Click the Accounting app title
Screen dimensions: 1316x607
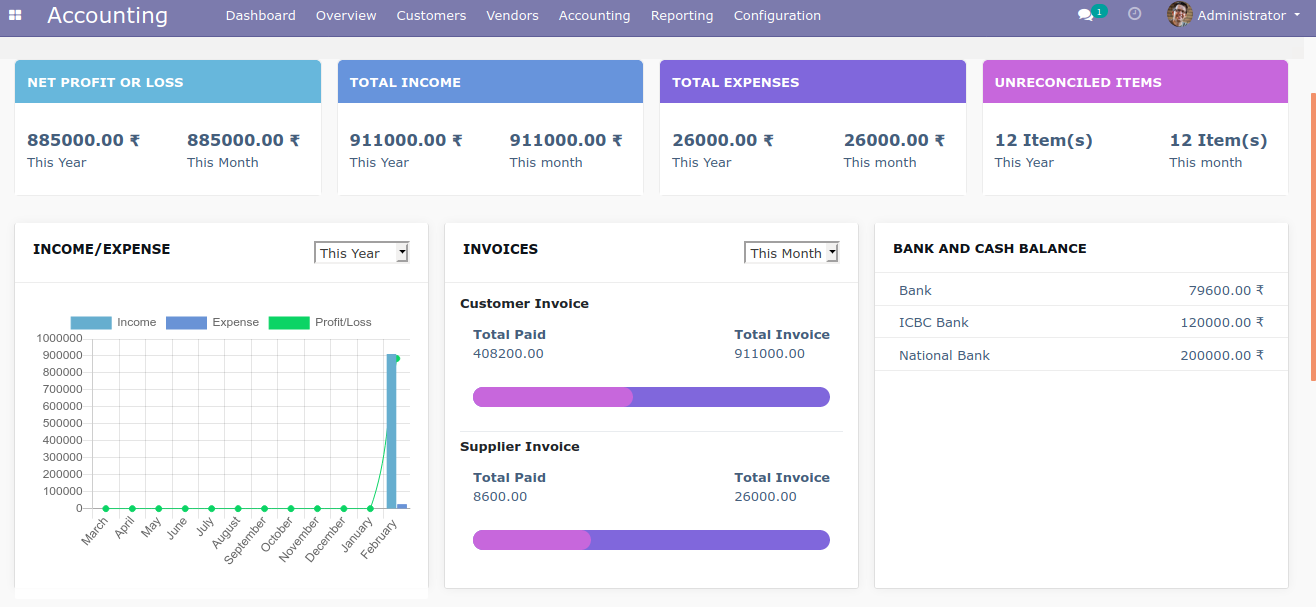click(107, 15)
